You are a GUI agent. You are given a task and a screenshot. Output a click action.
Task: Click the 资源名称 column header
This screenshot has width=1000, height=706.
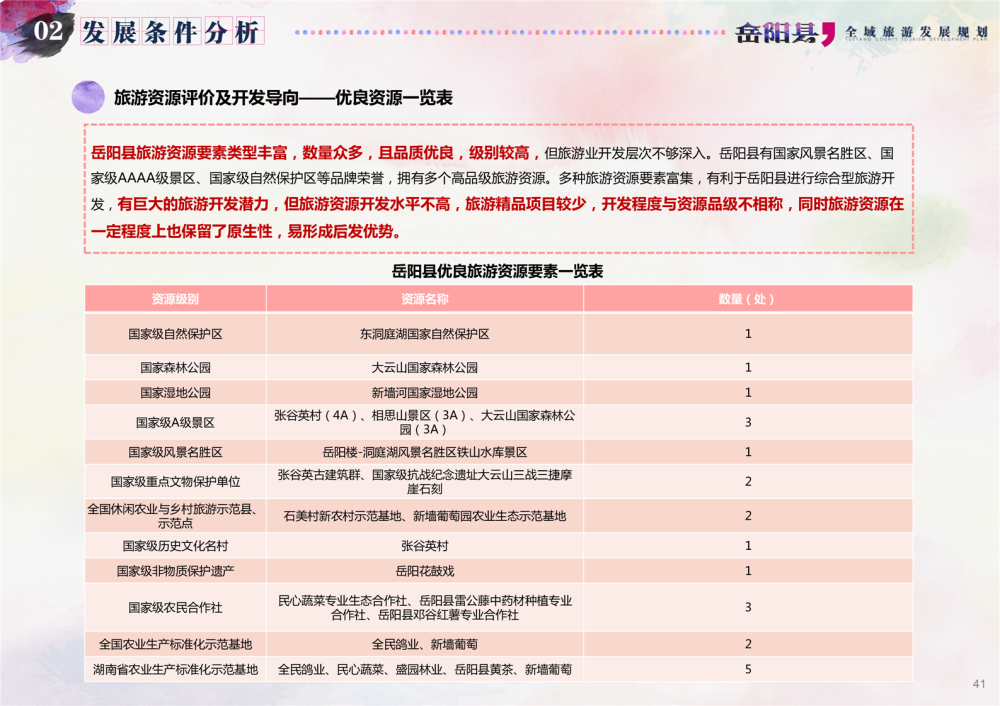[x=424, y=299]
